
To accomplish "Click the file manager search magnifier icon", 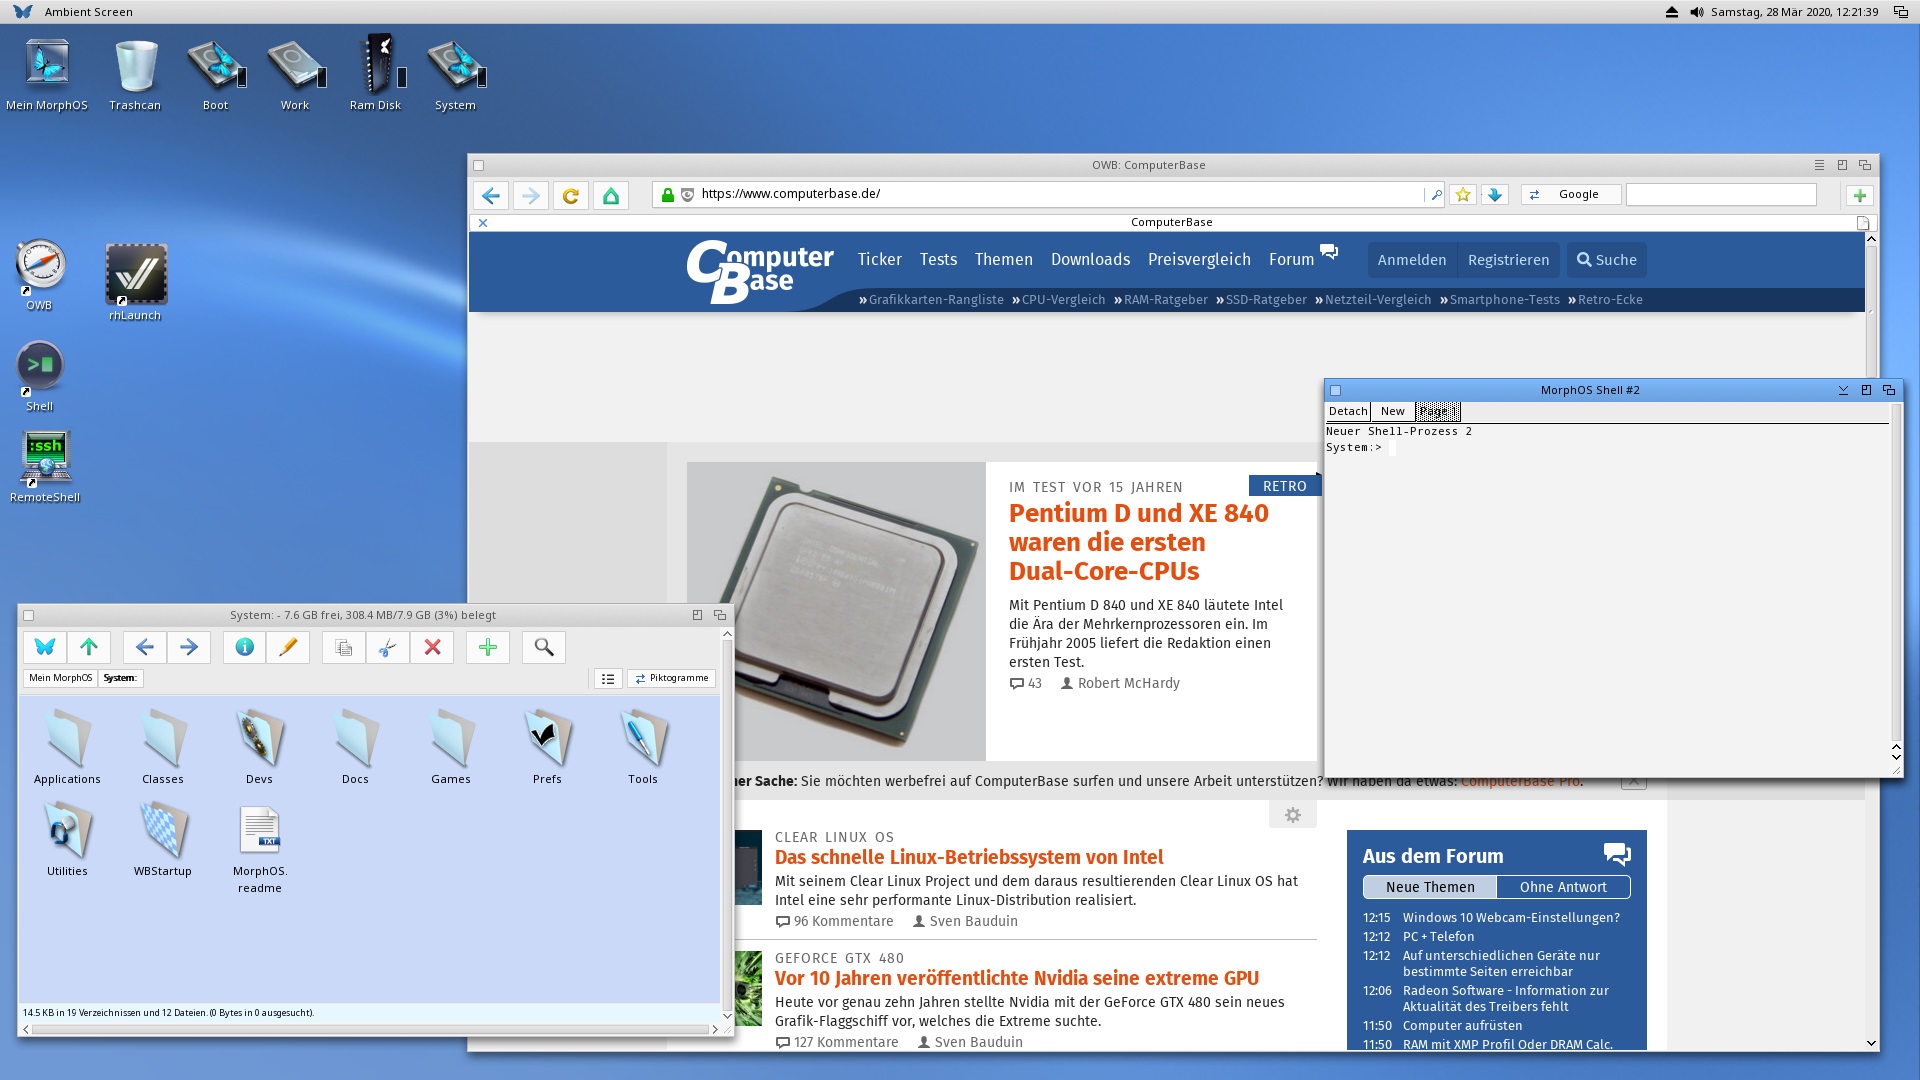I will point(543,647).
